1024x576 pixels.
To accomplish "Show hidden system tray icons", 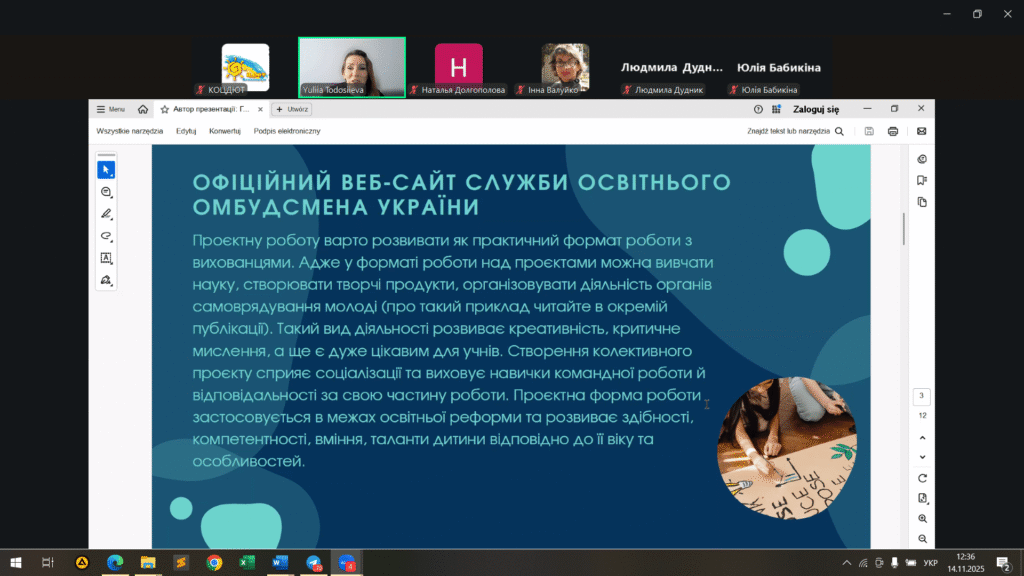I will 848,563.
